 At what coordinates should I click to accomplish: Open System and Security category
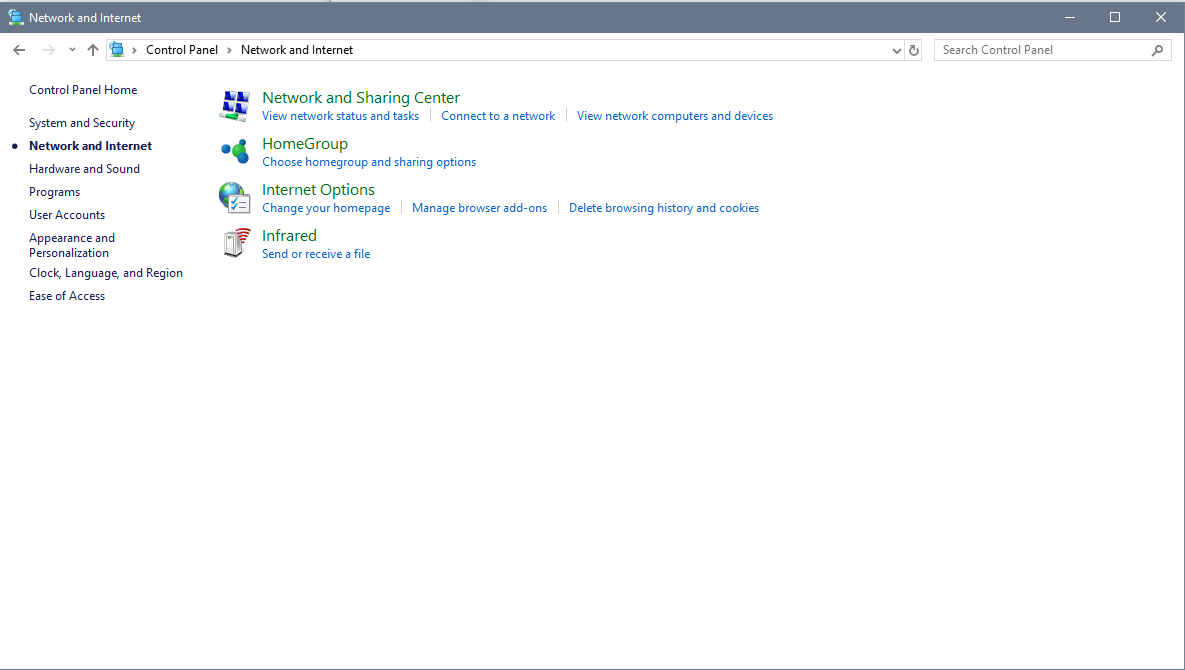point(82,123)
